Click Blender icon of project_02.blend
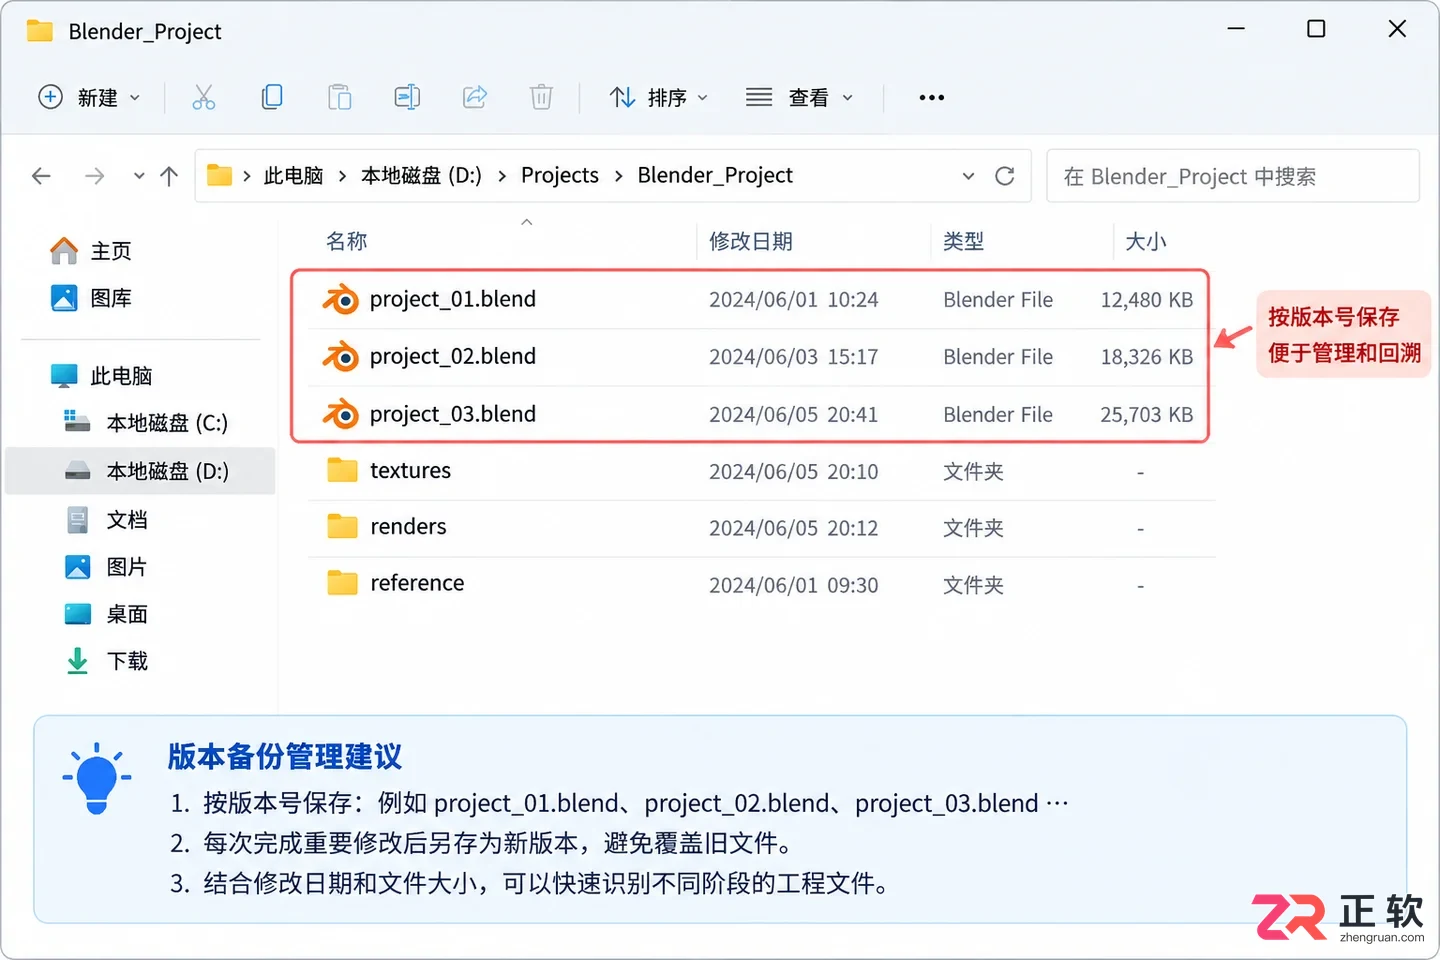 (x=340, y=356)
